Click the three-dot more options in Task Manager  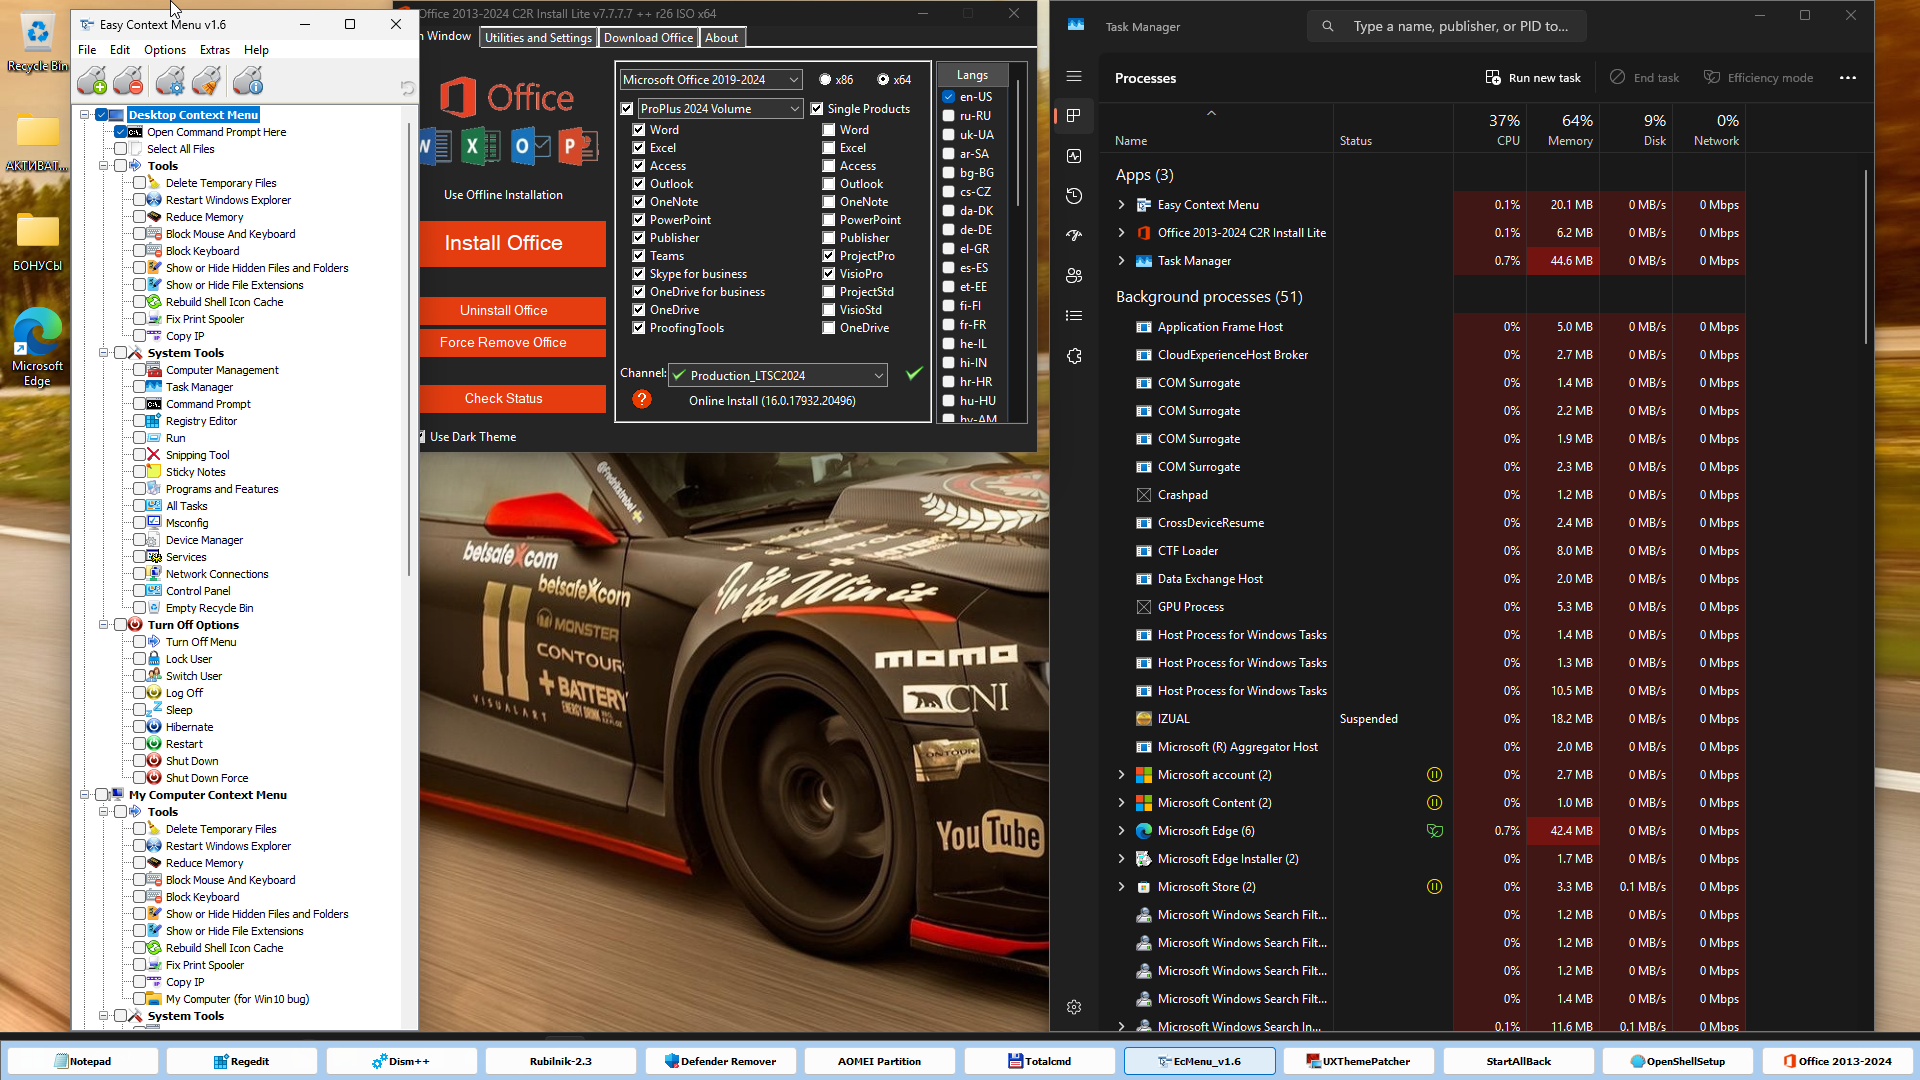1848,78
